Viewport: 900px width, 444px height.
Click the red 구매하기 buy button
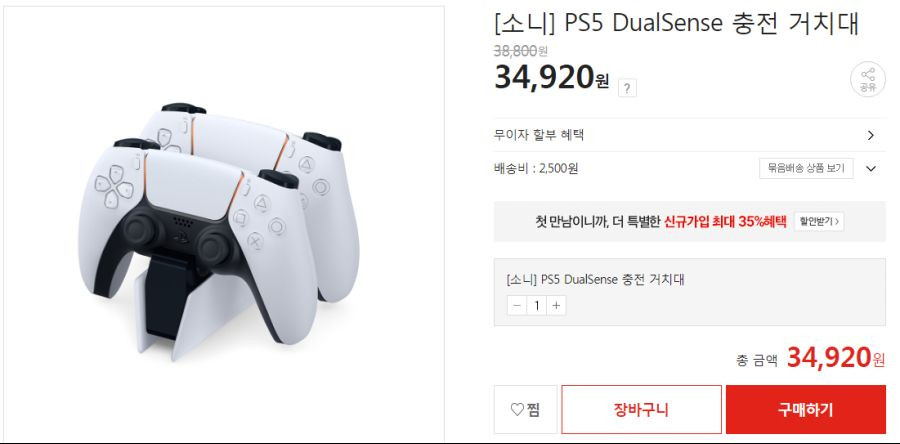pyautogui.click(x=806, y=410)
